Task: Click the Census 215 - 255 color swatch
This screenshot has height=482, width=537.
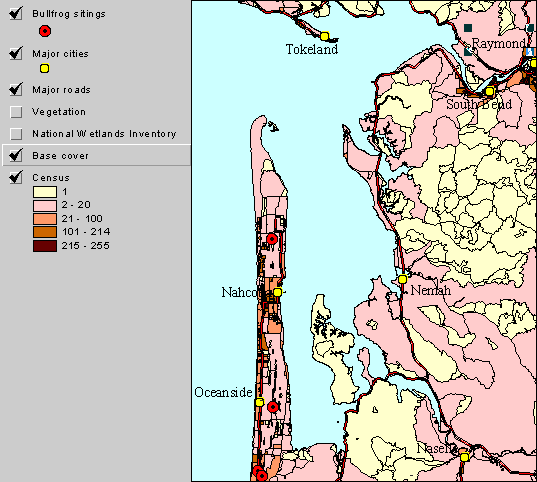Action: tap(45, 246)
